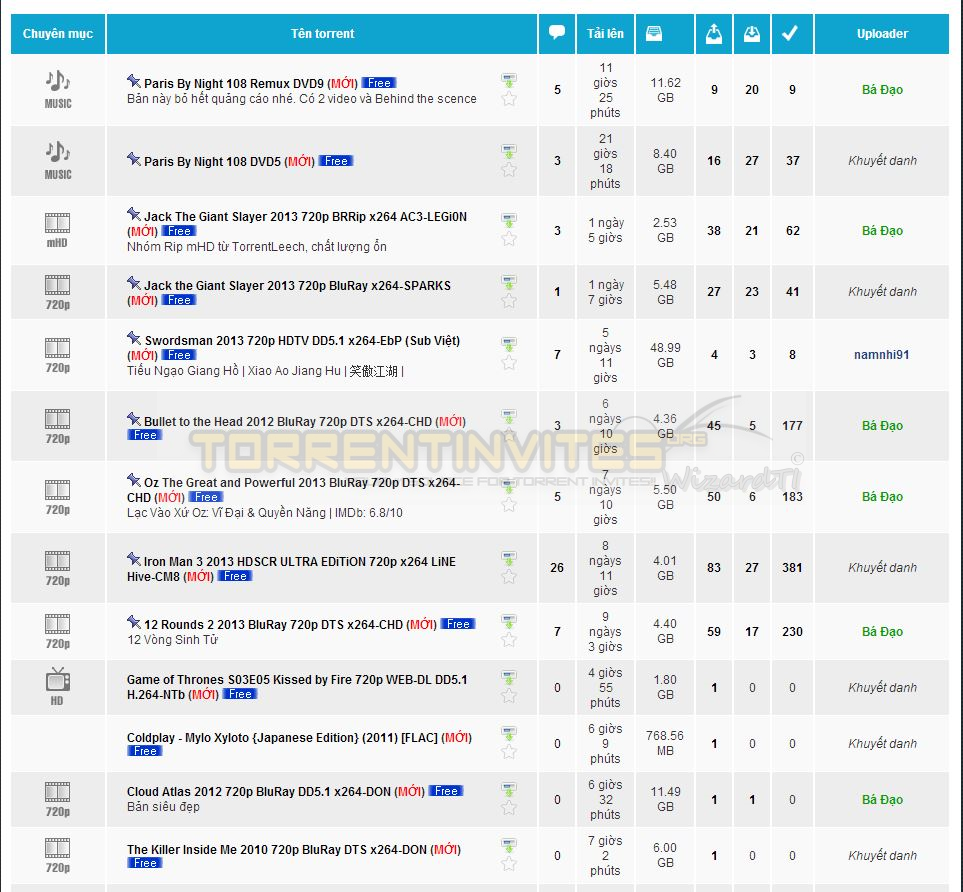Sort by the comments bubble column icon
The height and width of the screenshot is (892, 963).
pyautogui.click(x=557, y=33)
